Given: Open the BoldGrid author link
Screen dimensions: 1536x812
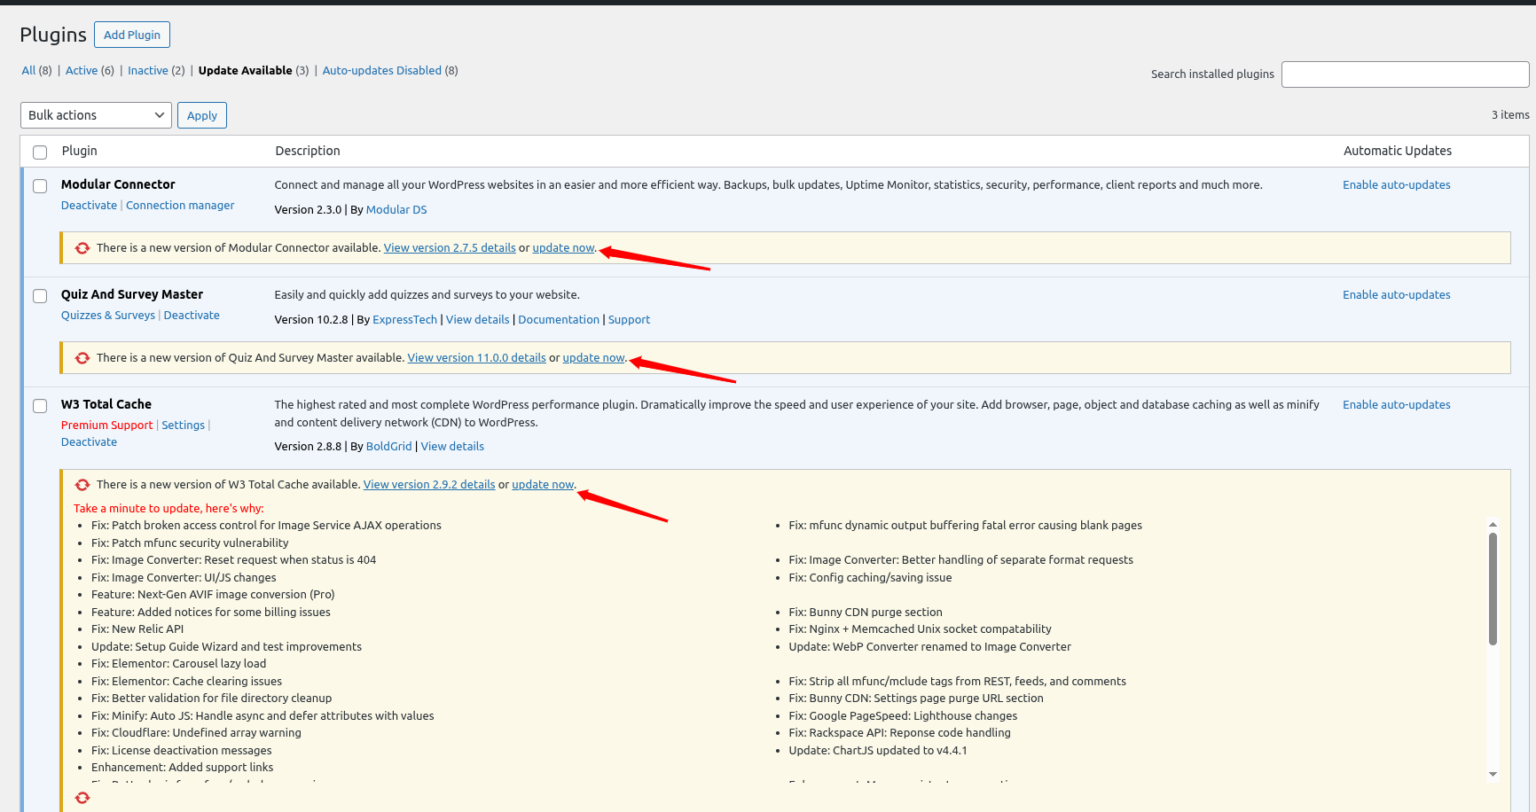Looking at the screenshot, I should coord(389,447).
